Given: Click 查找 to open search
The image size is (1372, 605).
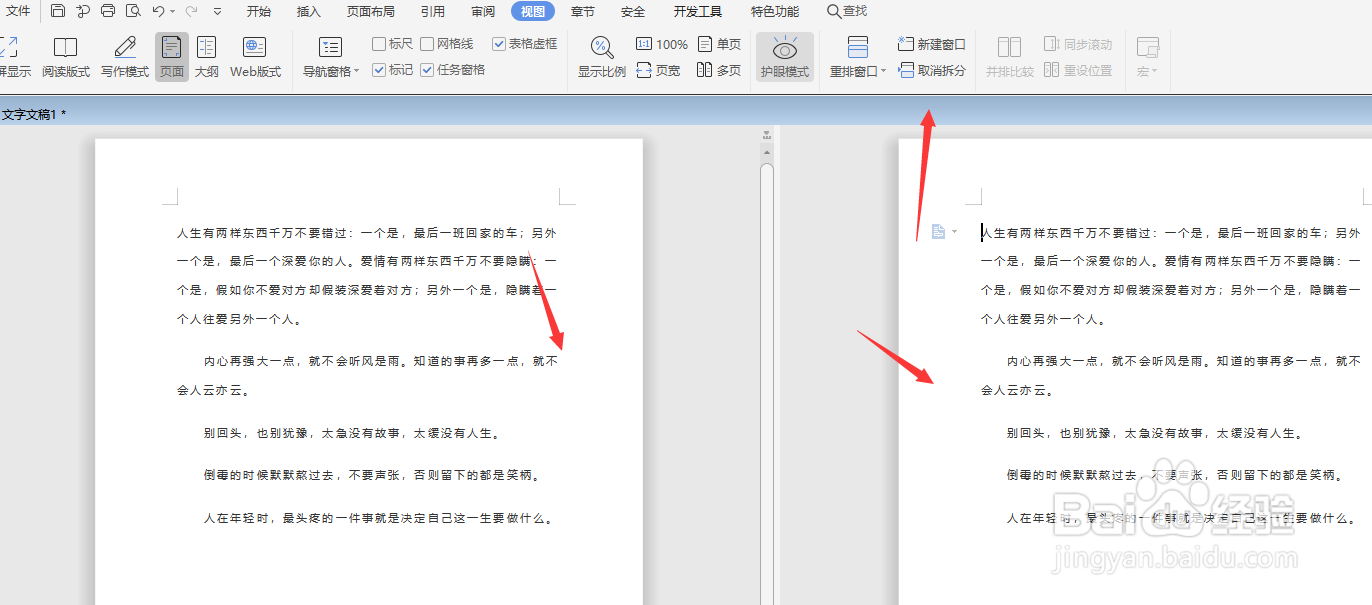Looking at the screenshot, I should click(x=846, y=11).
